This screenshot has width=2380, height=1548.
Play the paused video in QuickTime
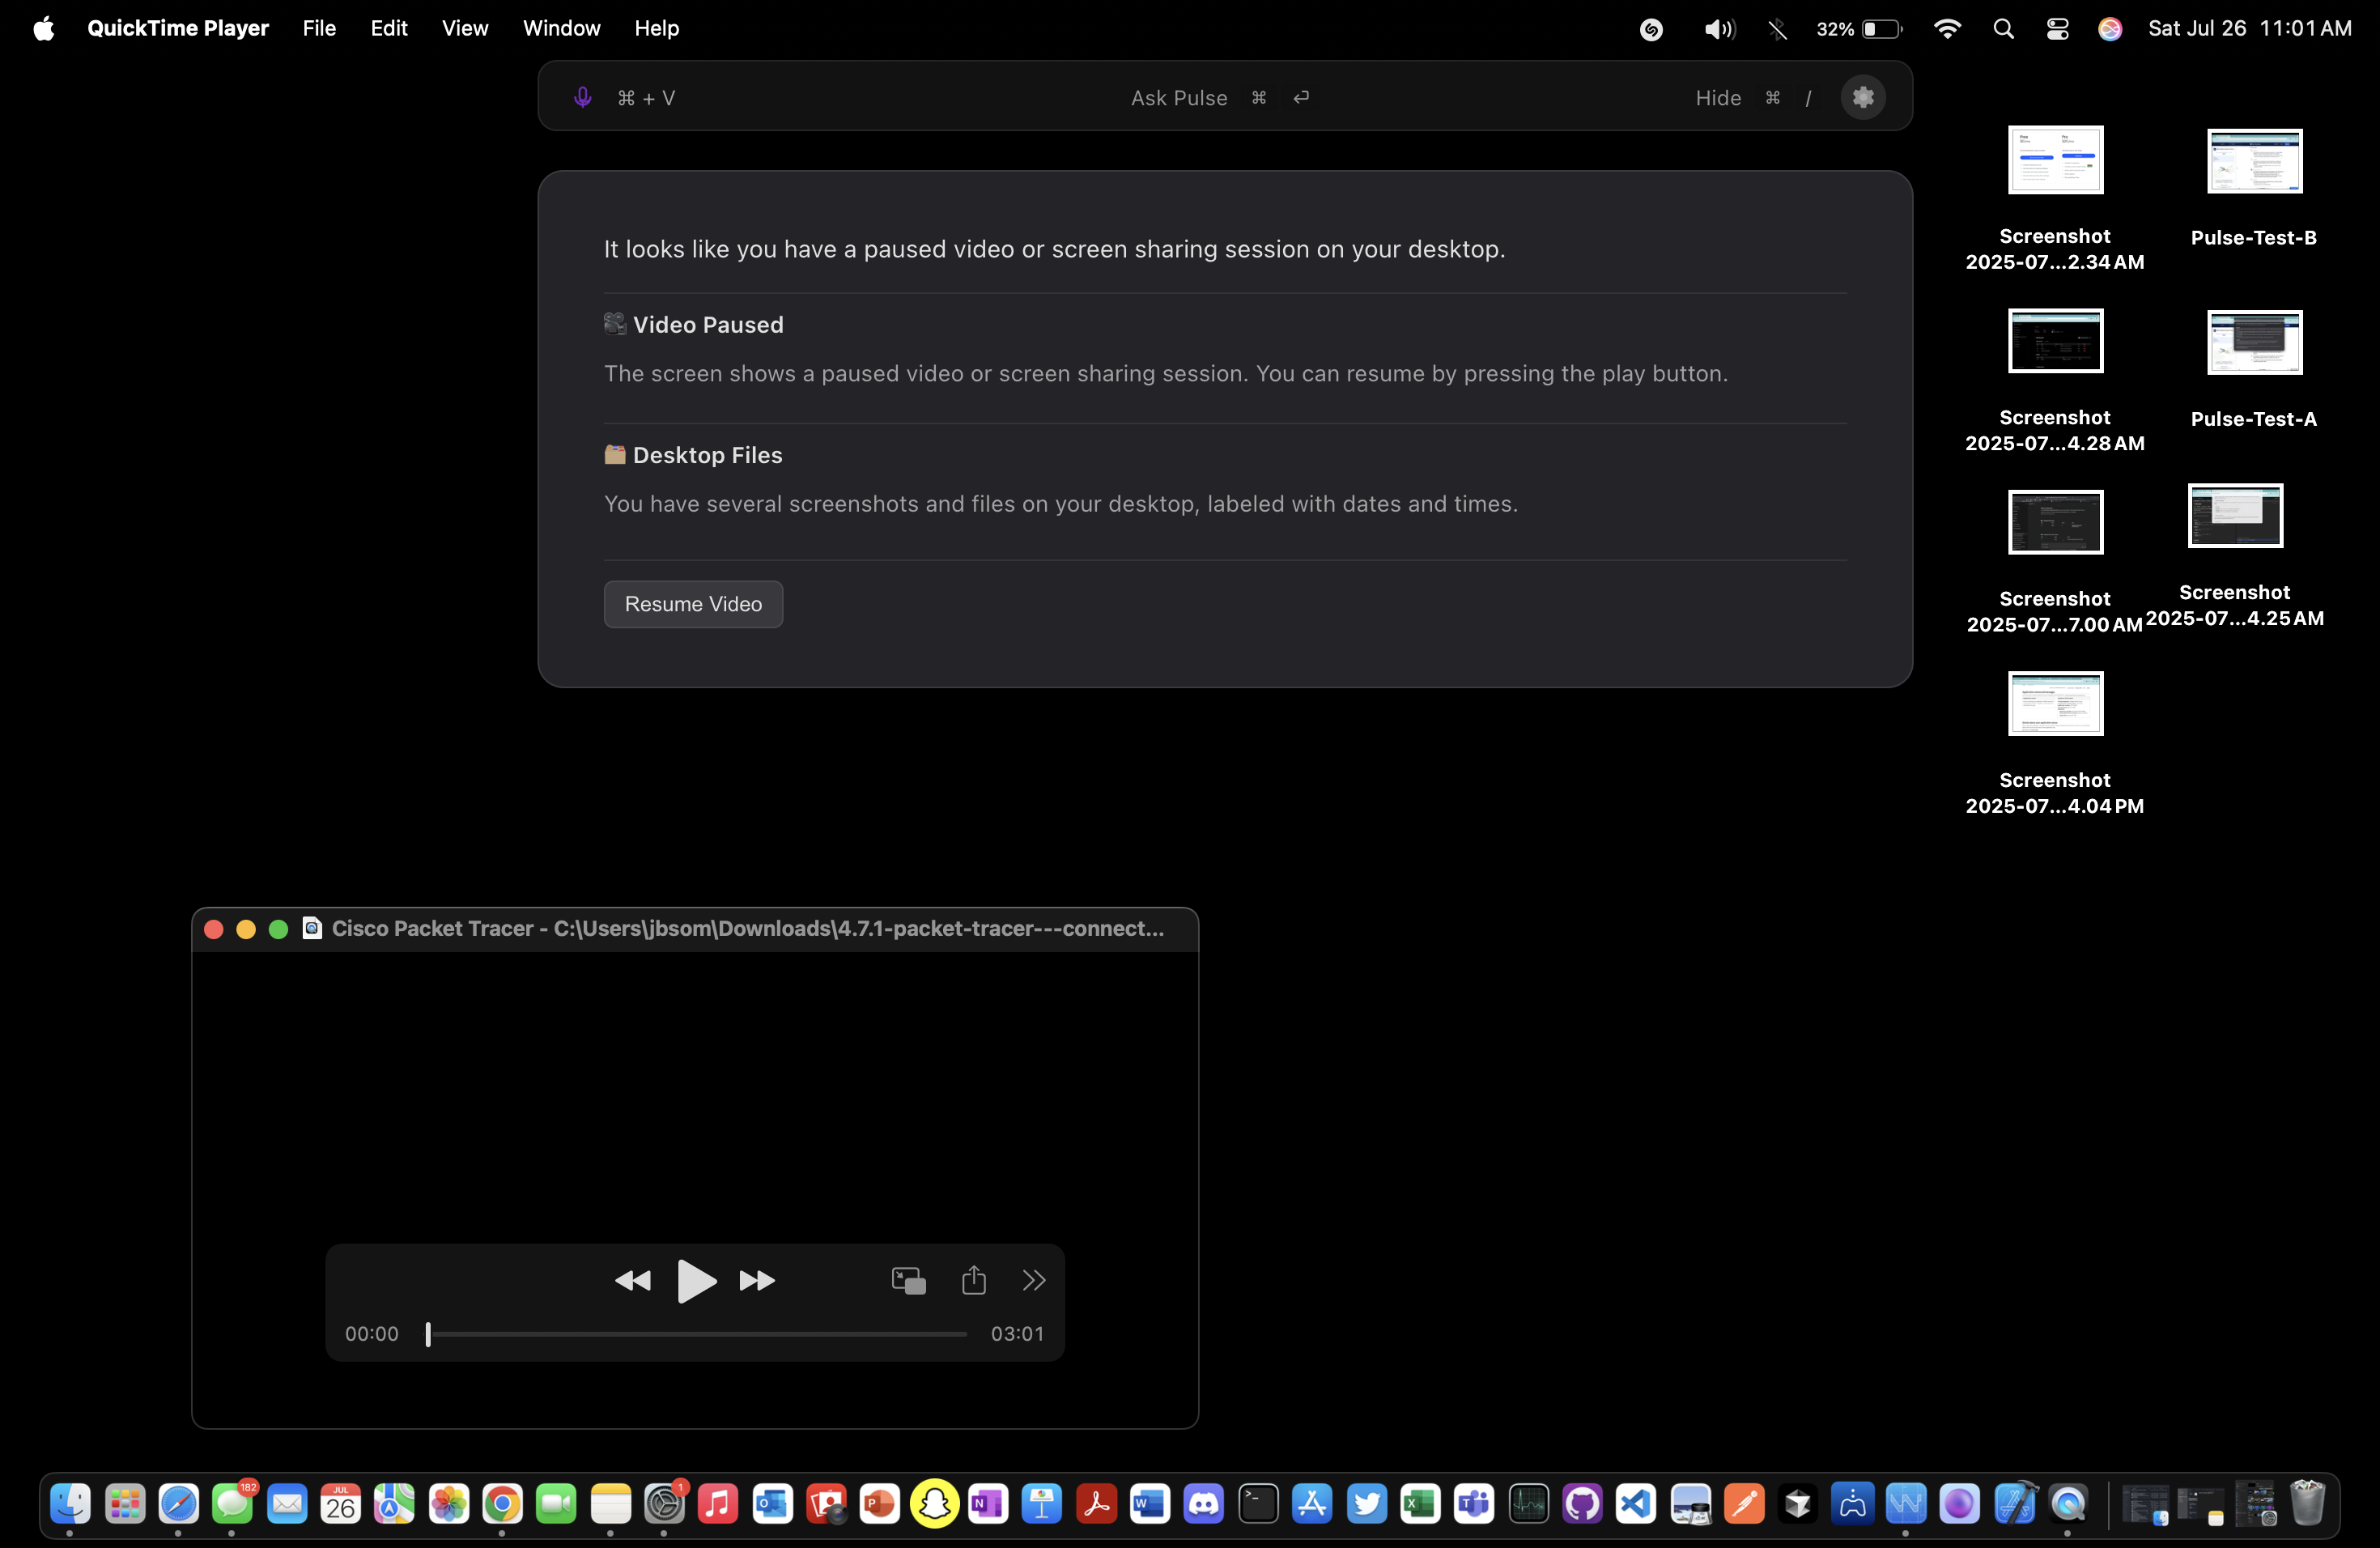coord(696,1280)
